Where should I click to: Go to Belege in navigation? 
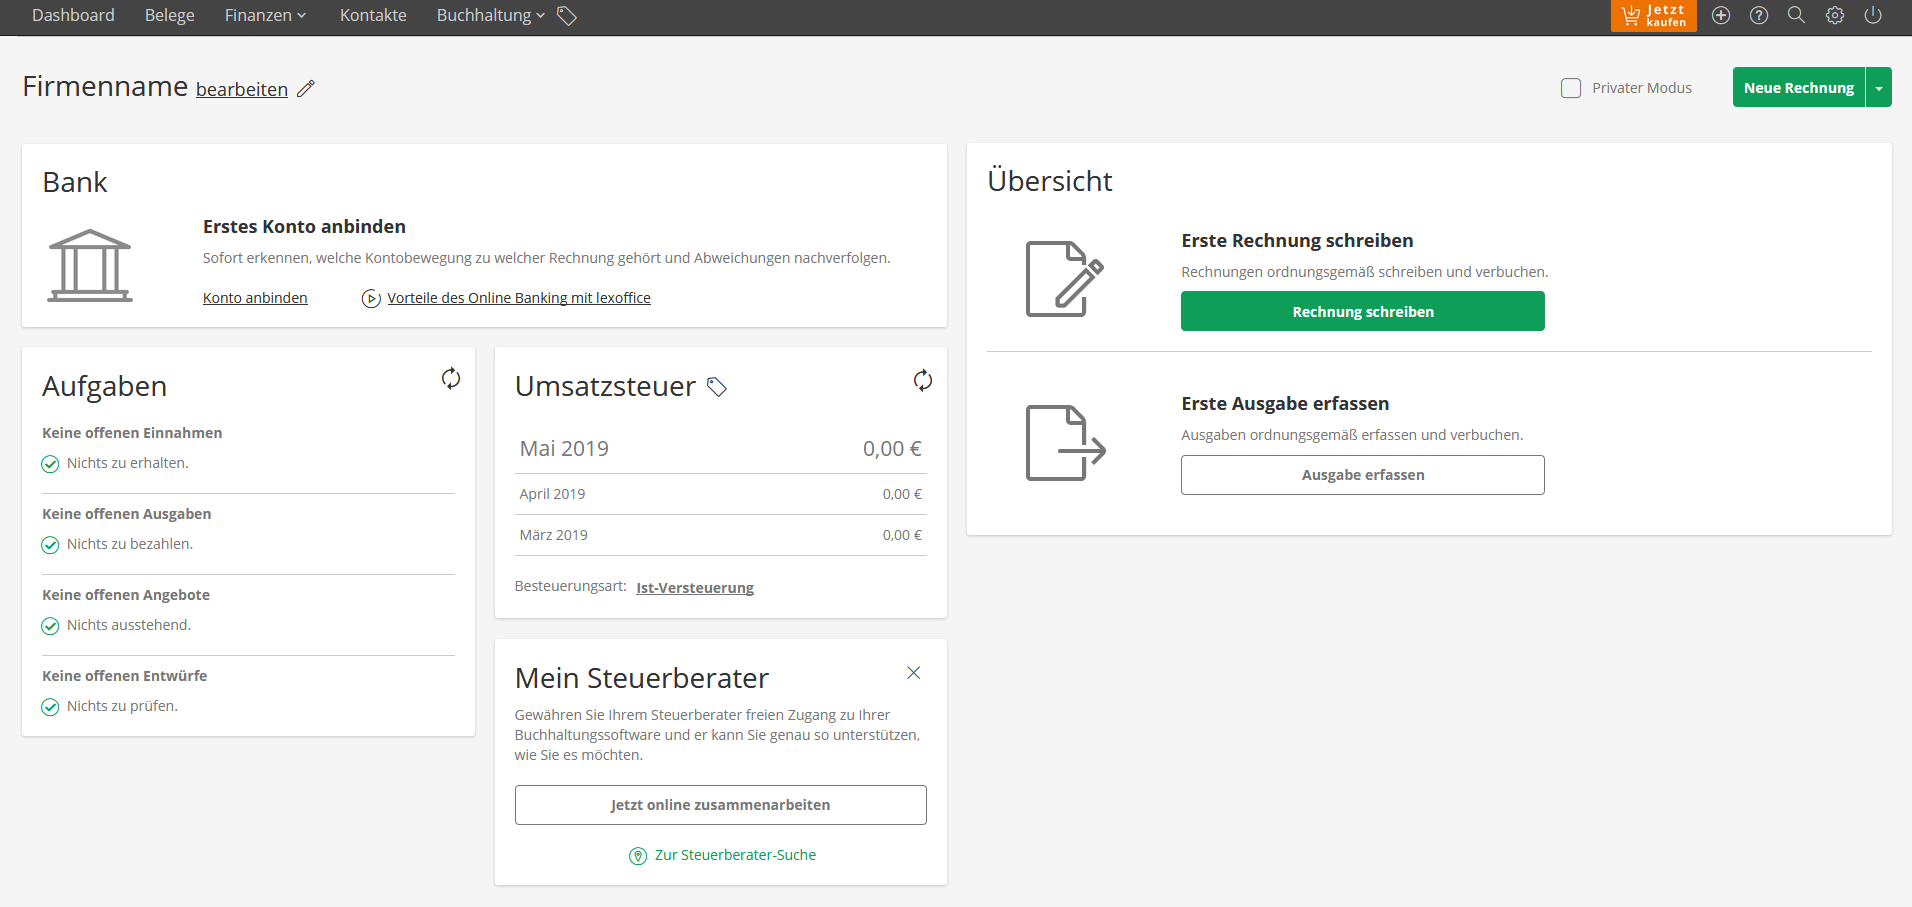[169, 16]
